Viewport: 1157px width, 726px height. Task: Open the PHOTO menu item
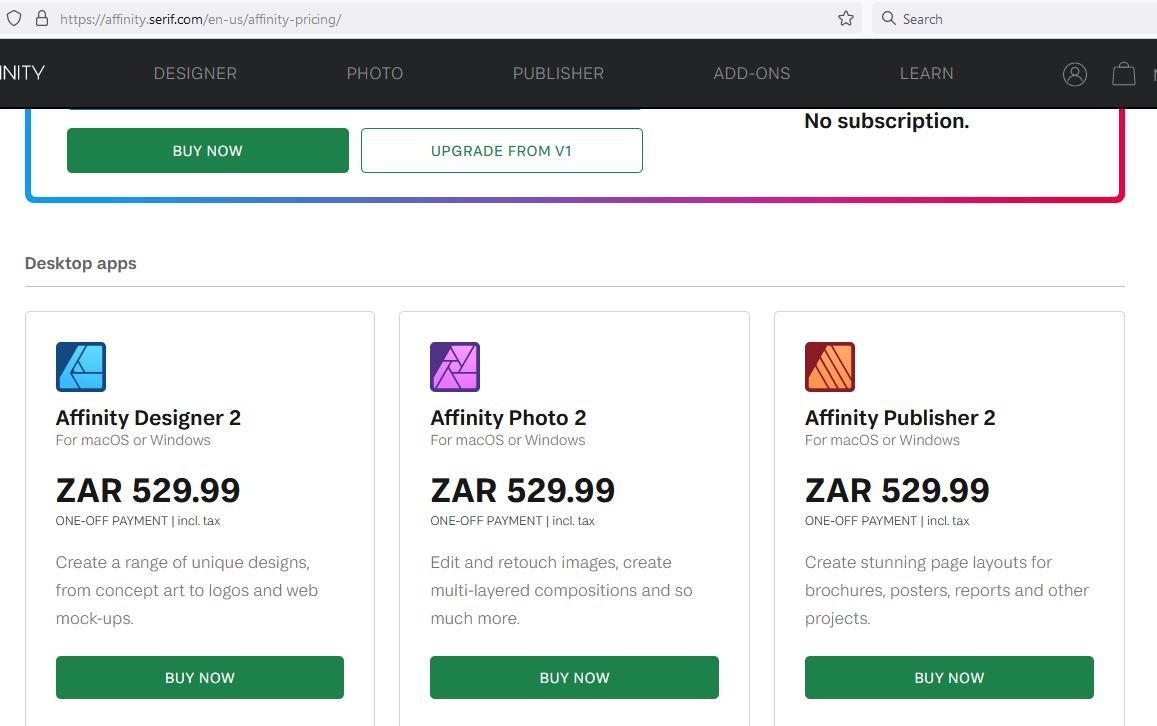[375, 73]
